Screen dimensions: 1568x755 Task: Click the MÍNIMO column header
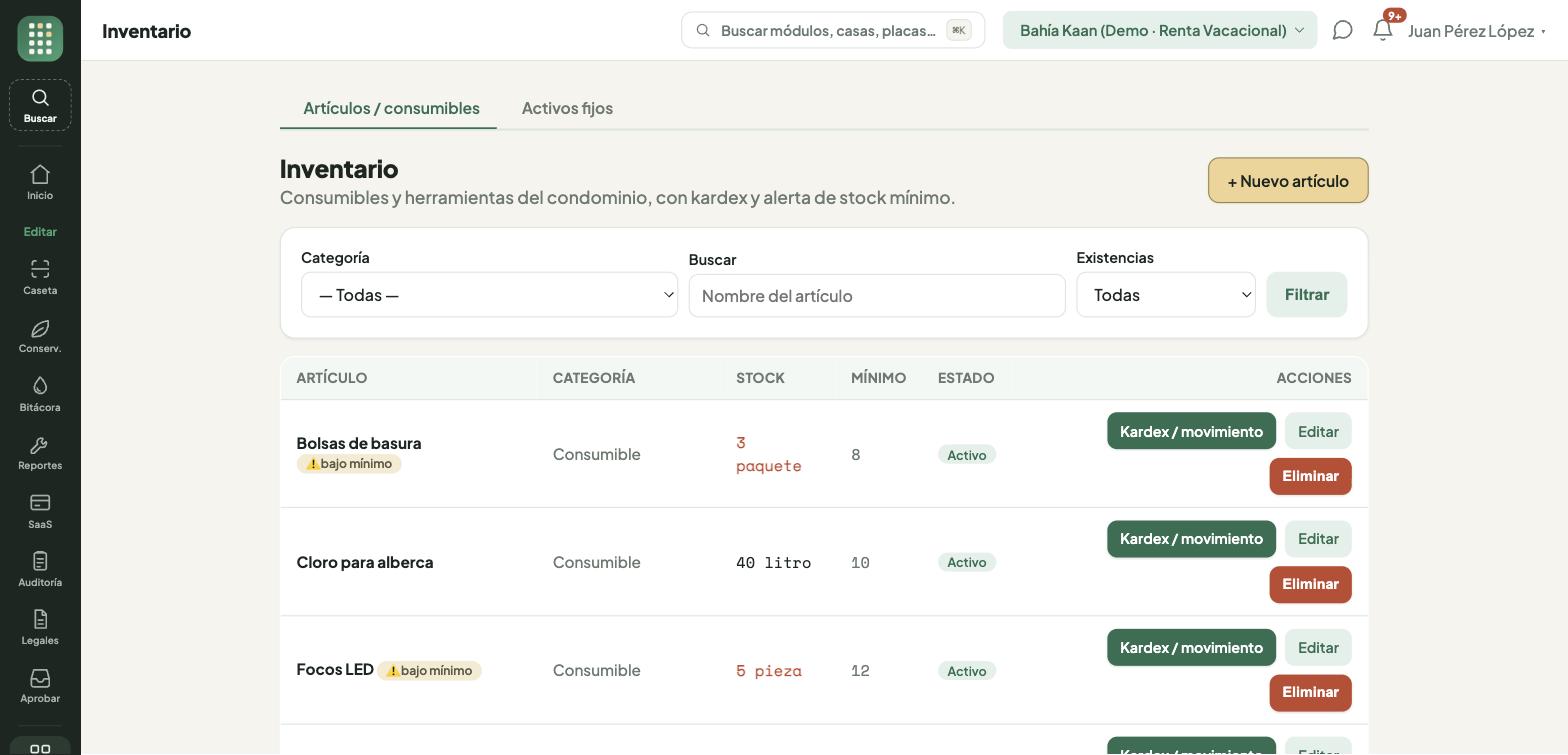pos(878,378)
